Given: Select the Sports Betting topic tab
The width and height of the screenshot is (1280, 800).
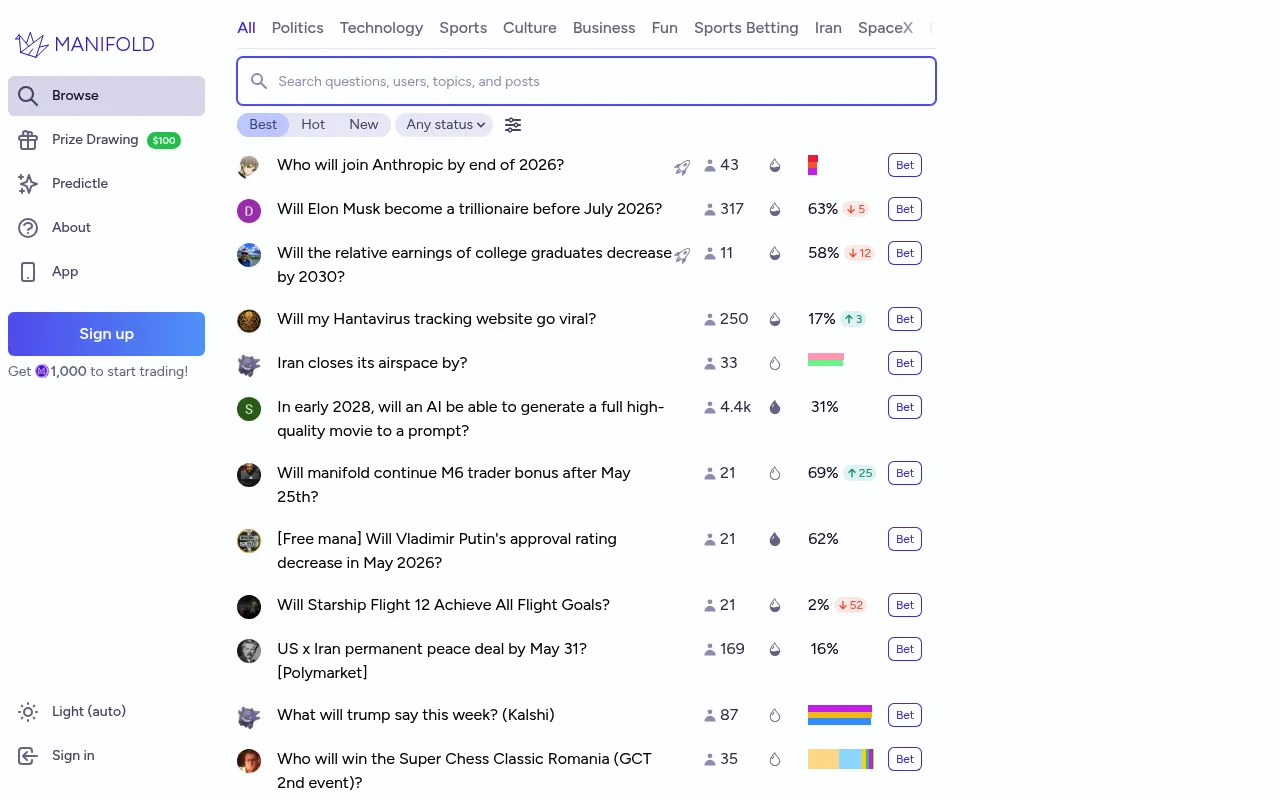Looking at the screenshot, I should tap(746, 28).
